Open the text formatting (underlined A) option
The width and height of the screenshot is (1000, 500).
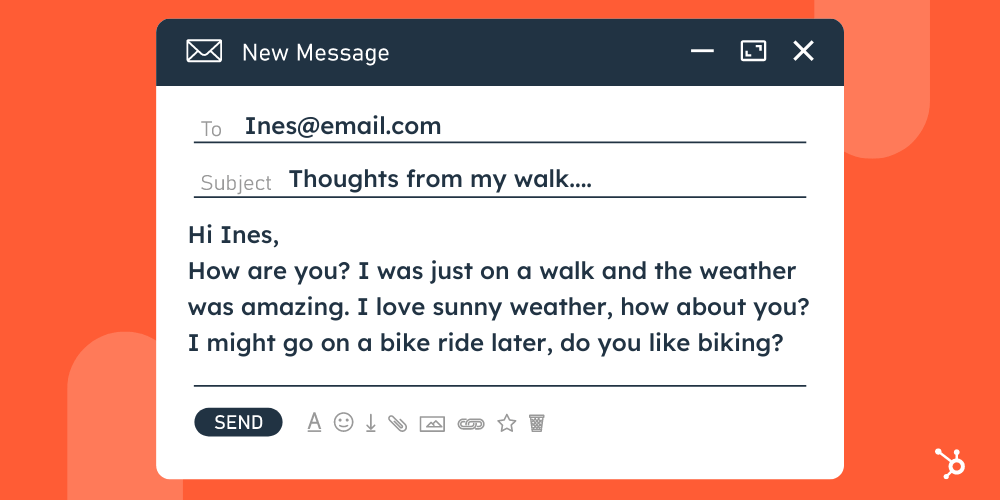tap(314, 422)
